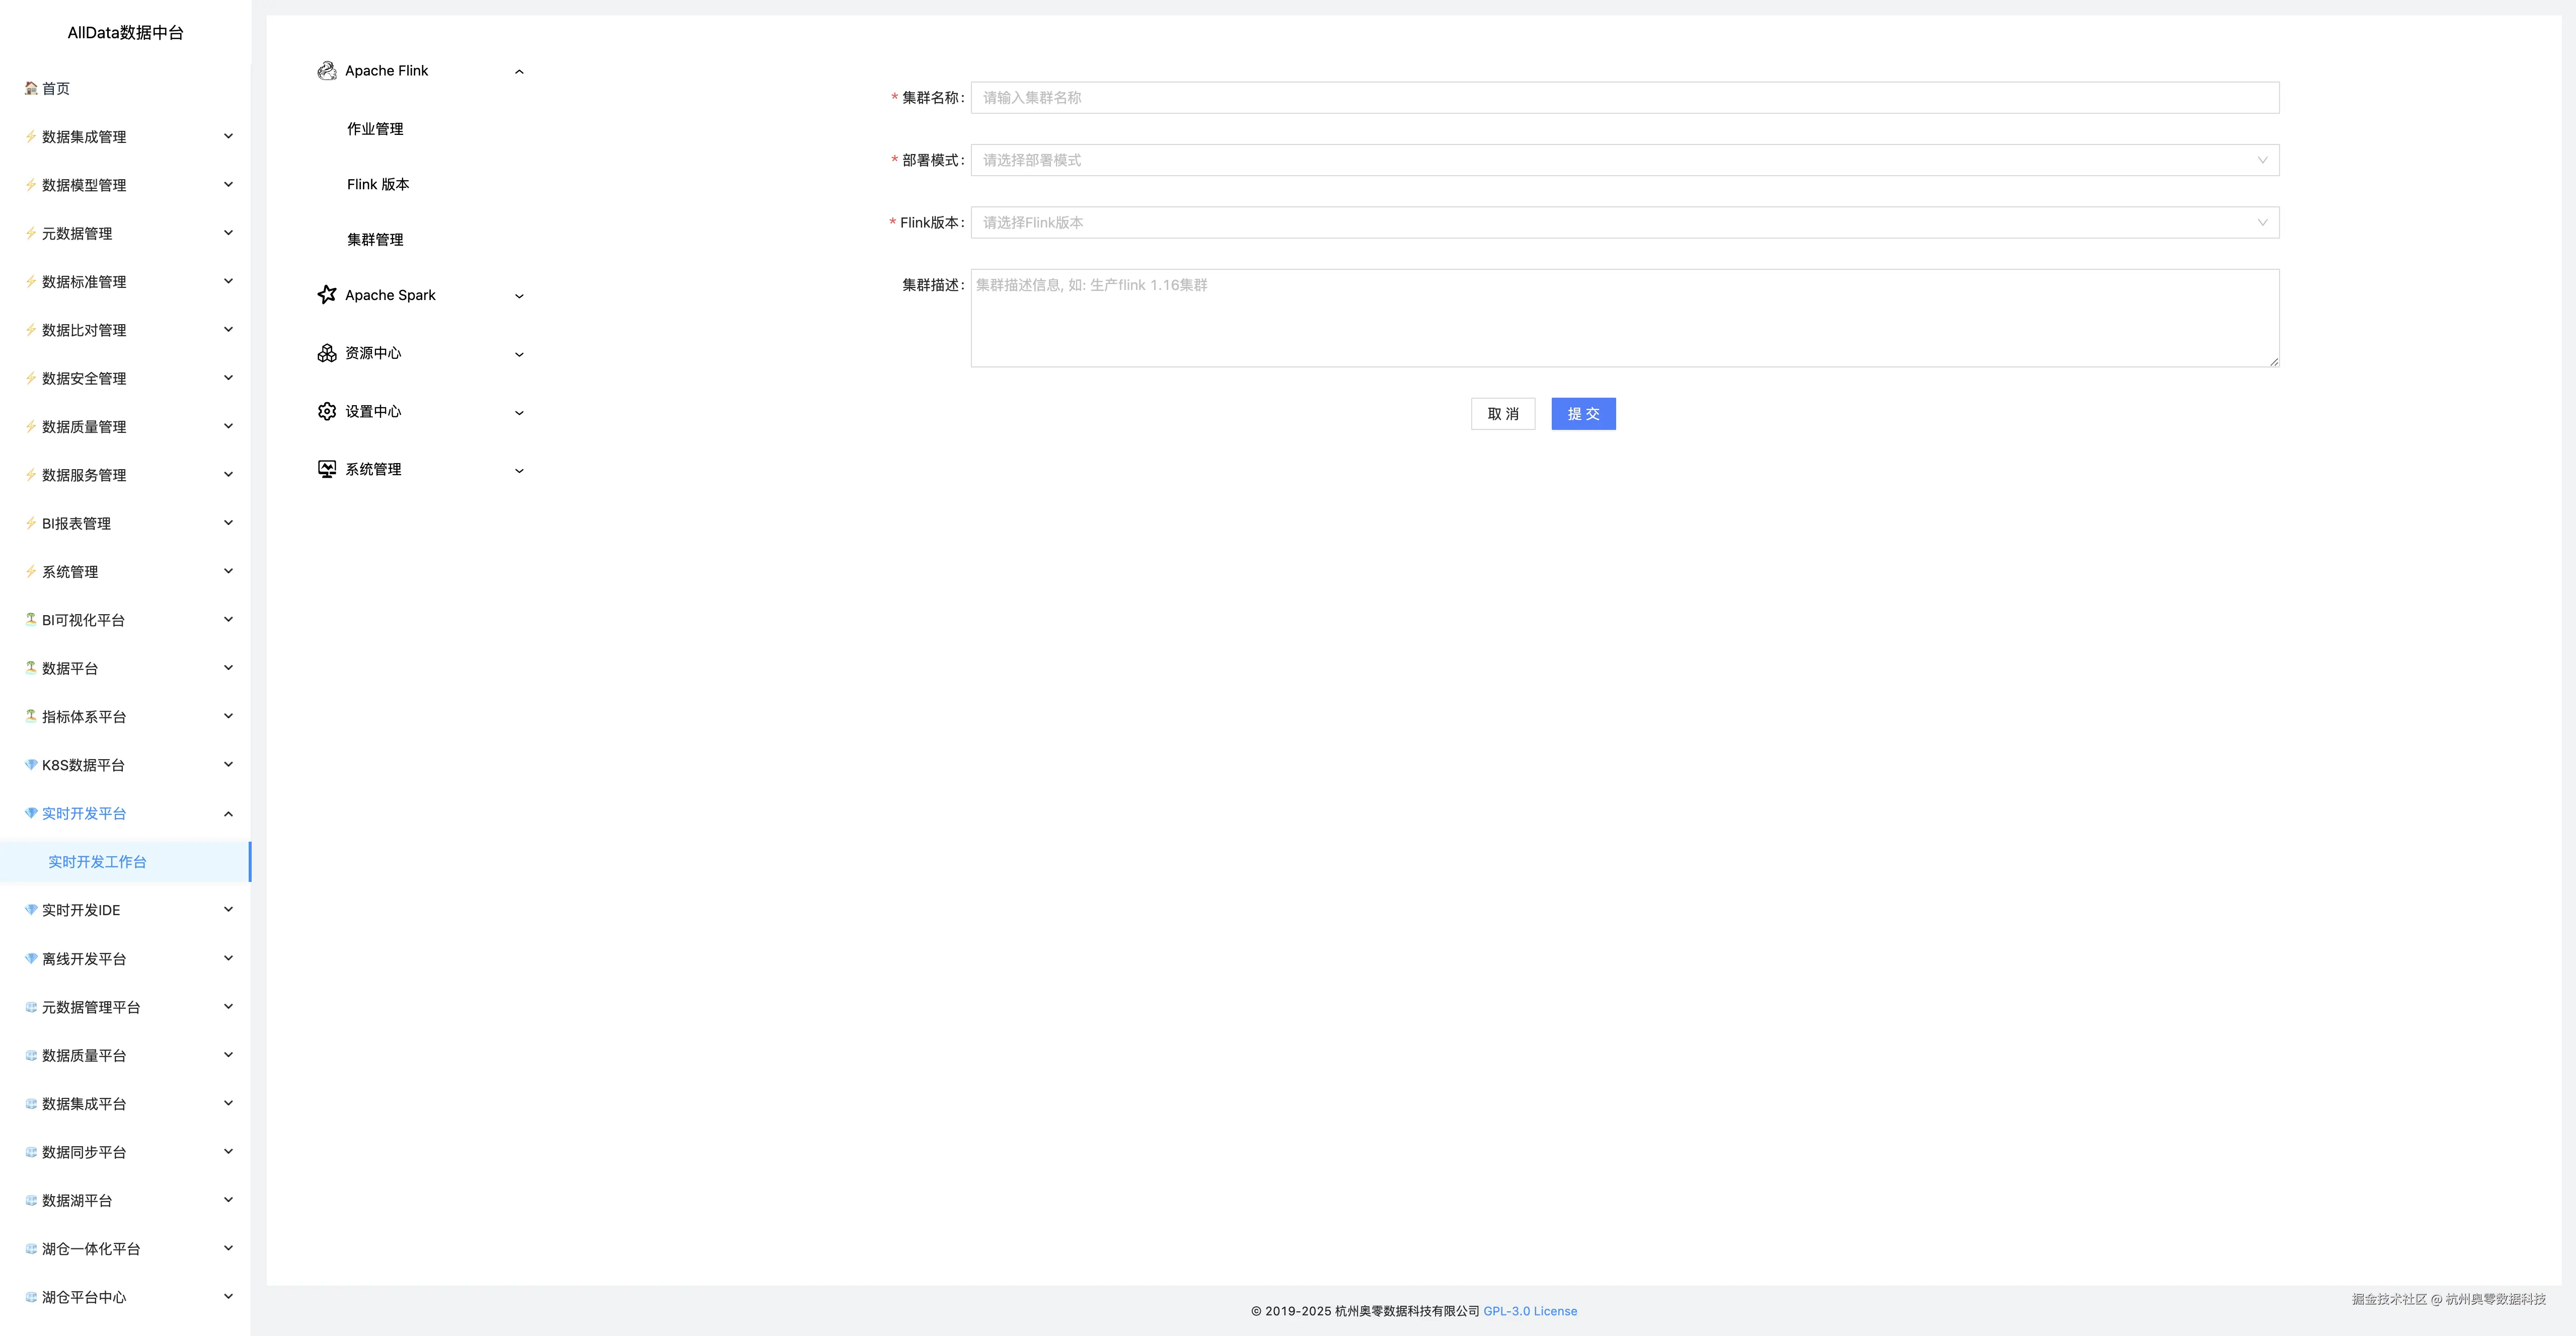Image resolution: width=2576 pixels, height=1336 pixels.
Task: Click the Apache Spark star icon
Action: [326, 295]
